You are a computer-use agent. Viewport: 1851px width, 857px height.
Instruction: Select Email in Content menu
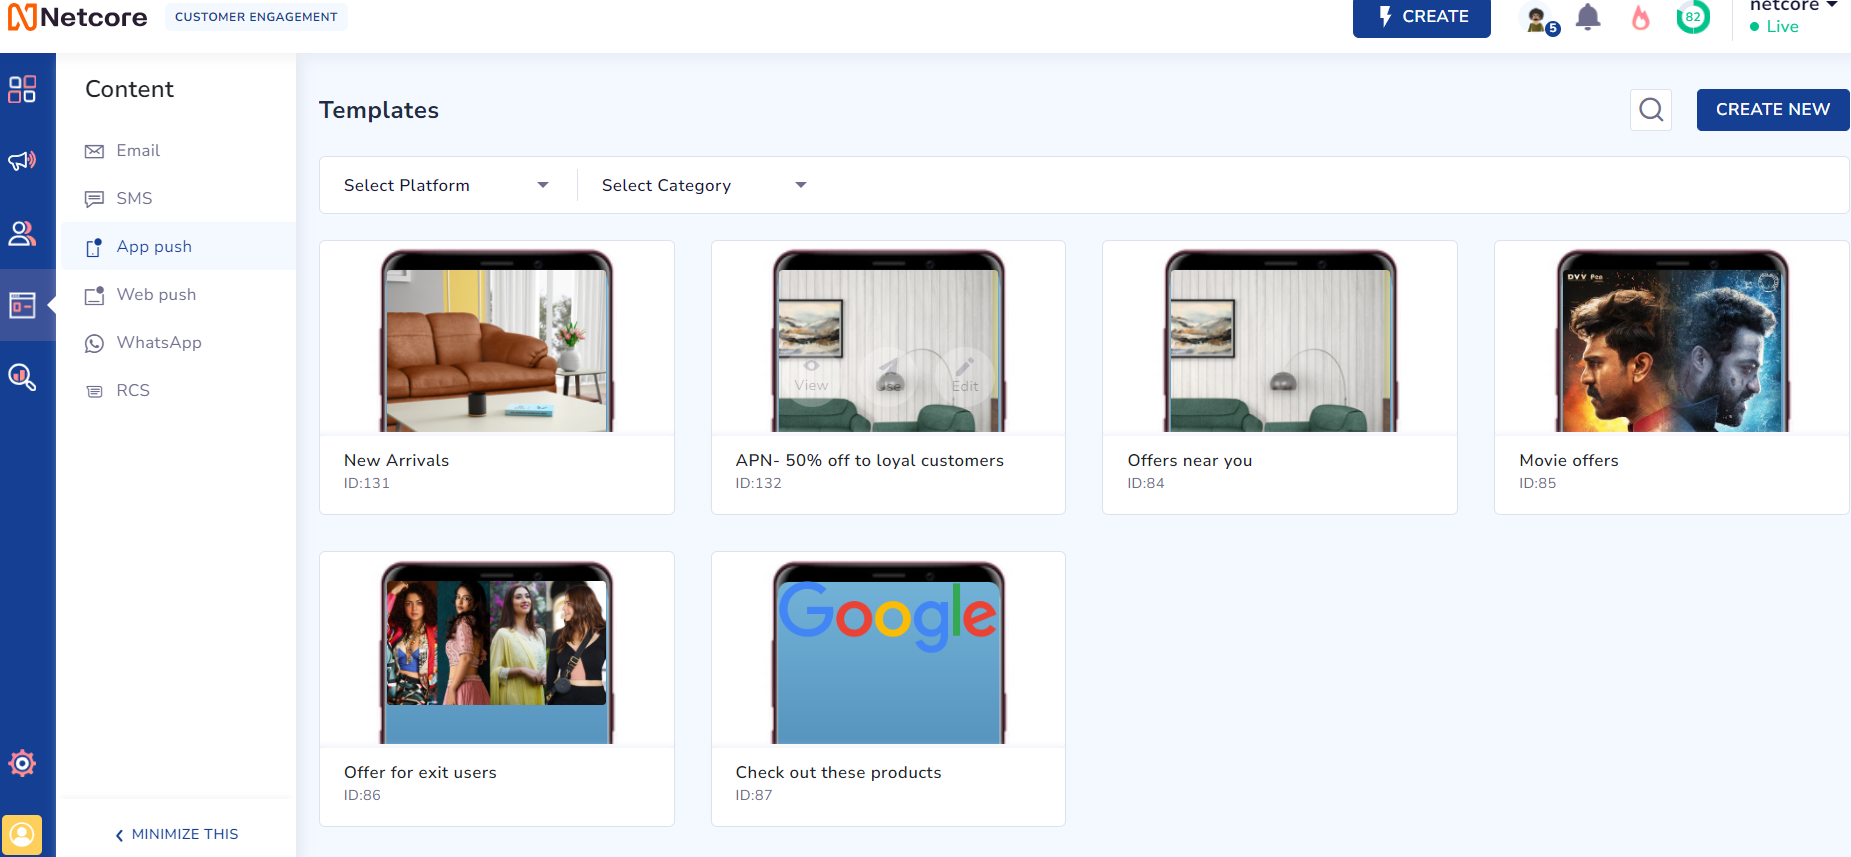[x=138, y=150]
